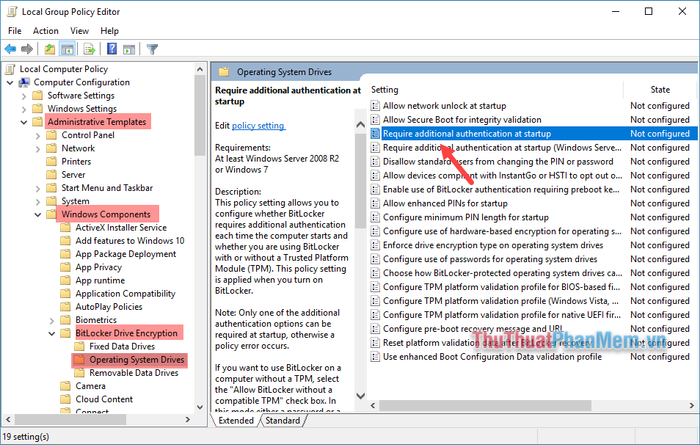This screenshot has width=700, height=445.
Task: Expand the Windows Settings node
Action: [24, 109]
